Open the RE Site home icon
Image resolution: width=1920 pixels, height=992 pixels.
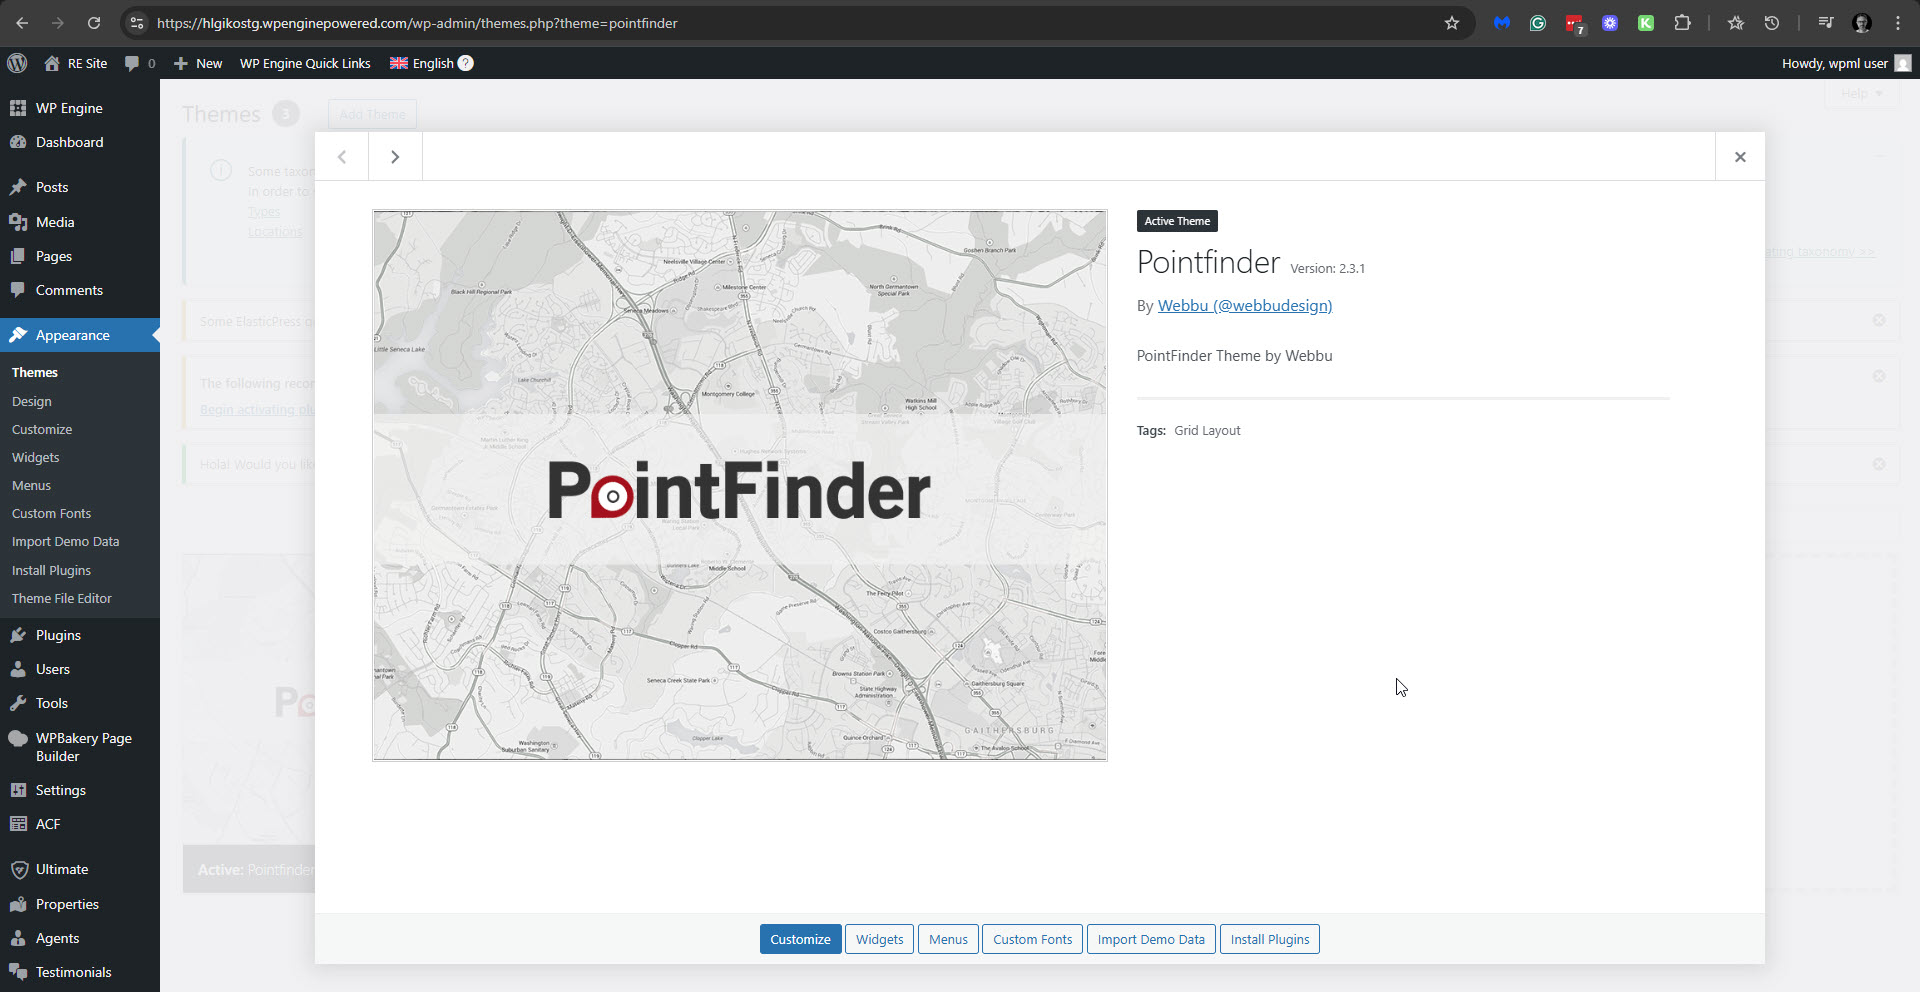[52, 63]
